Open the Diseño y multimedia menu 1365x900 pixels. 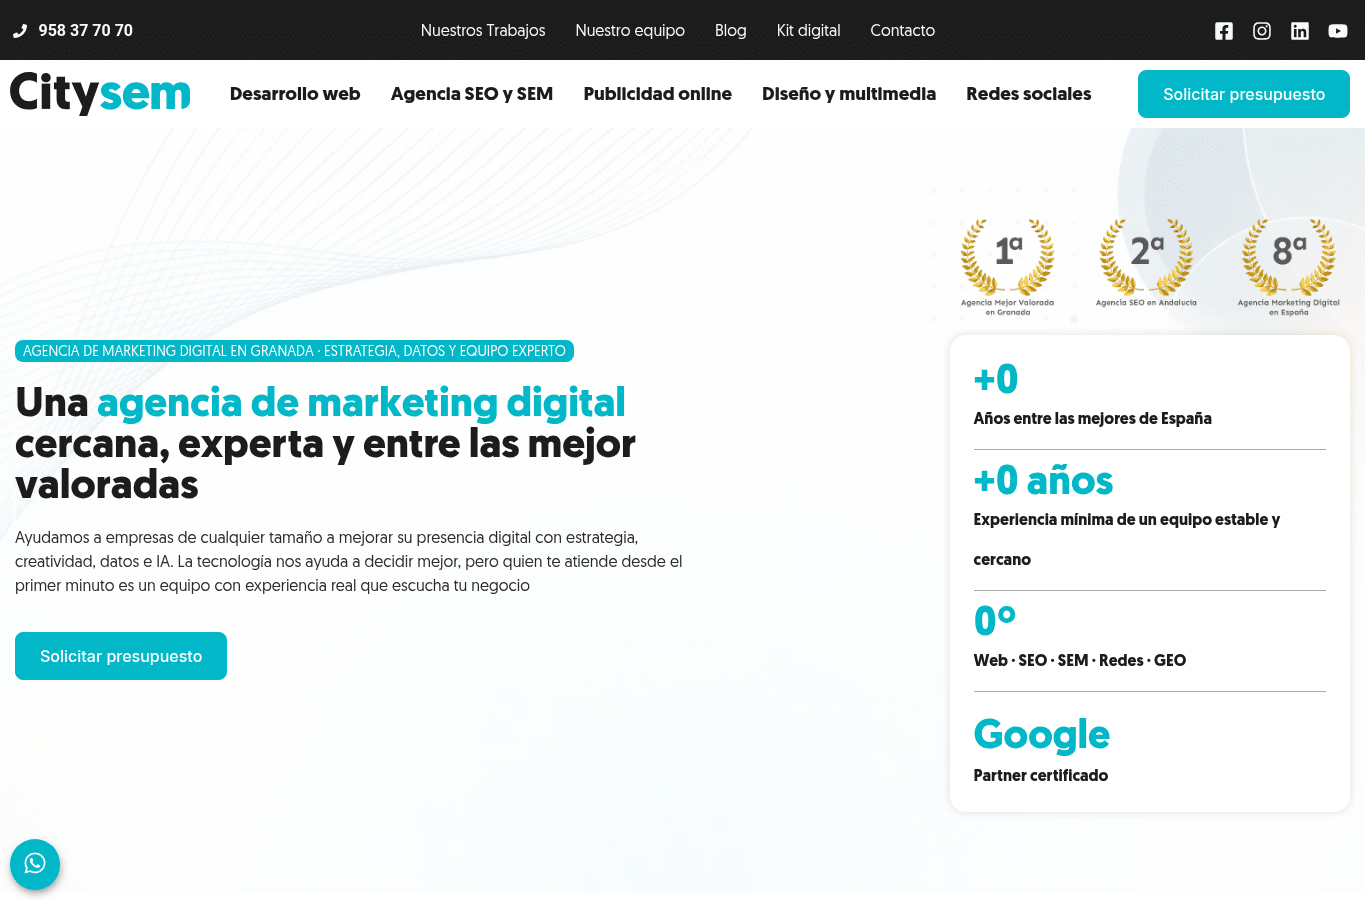[x=849, y=94]
